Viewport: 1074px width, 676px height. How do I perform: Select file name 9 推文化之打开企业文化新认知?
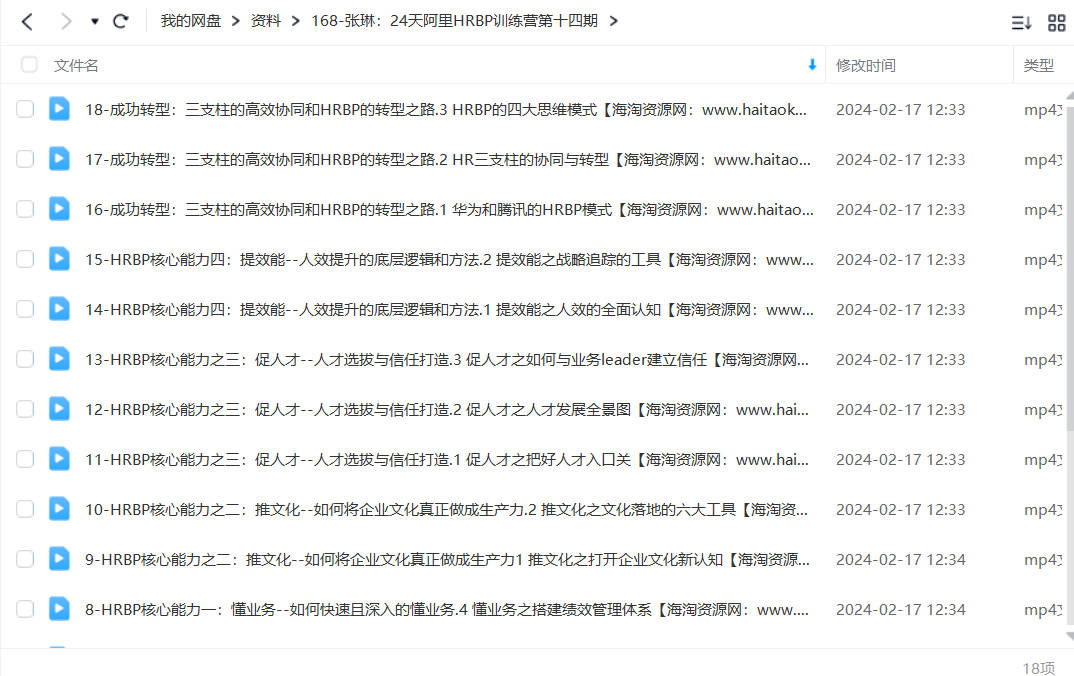(447, 560)
